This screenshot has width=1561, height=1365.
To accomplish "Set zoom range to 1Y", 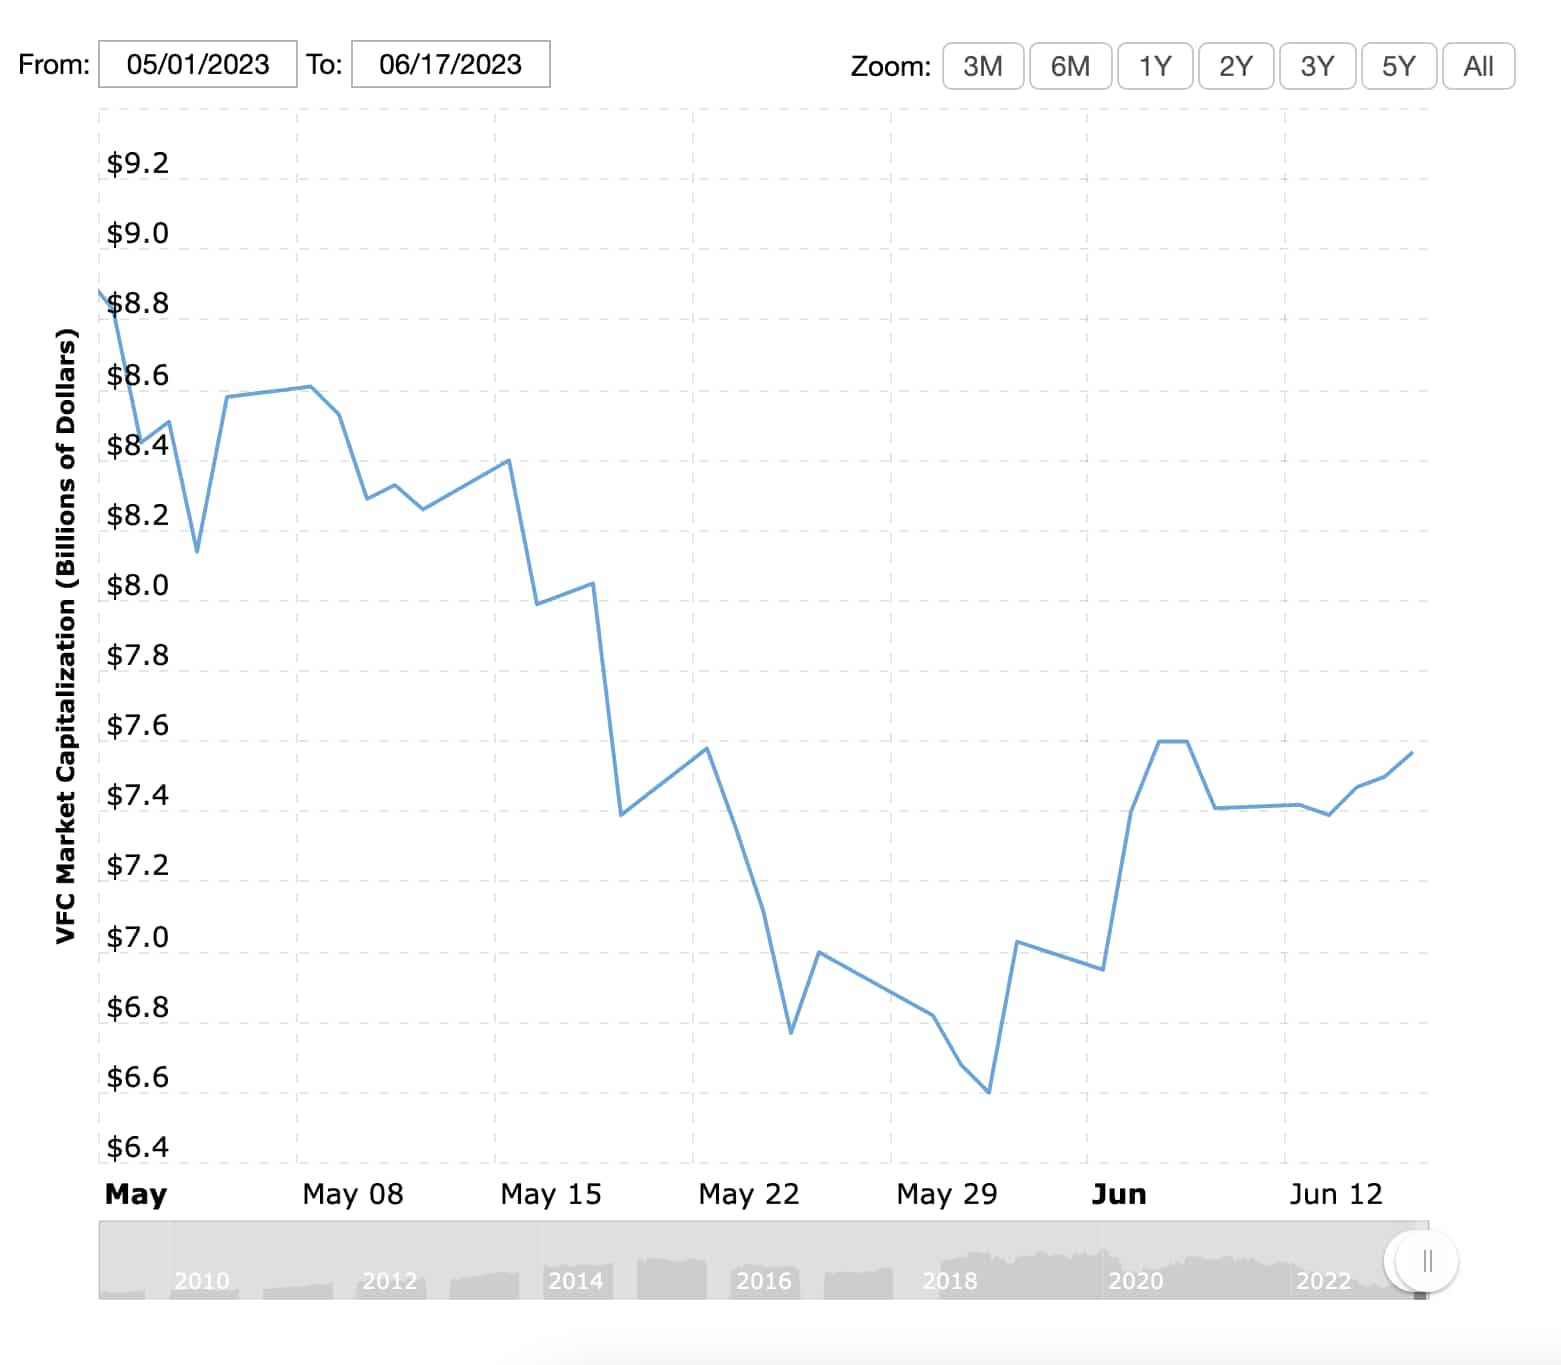I will tap(1155, 66).
